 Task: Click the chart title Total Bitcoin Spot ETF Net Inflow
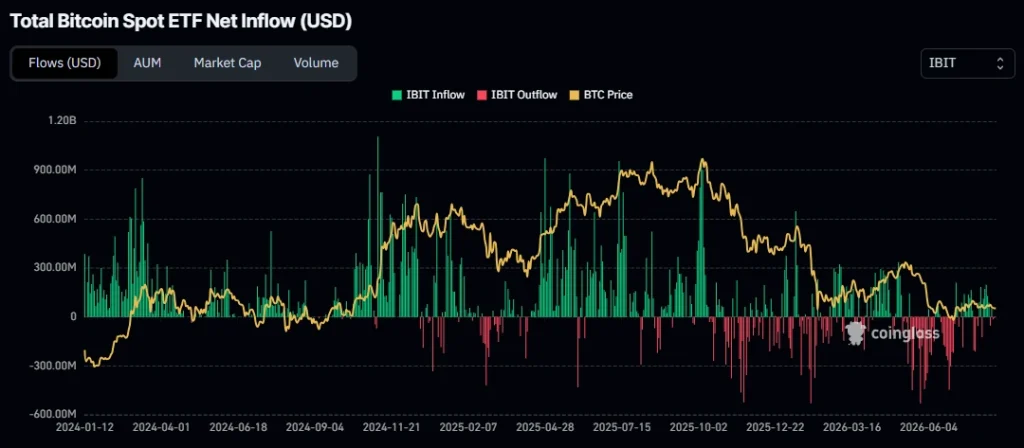182,22
